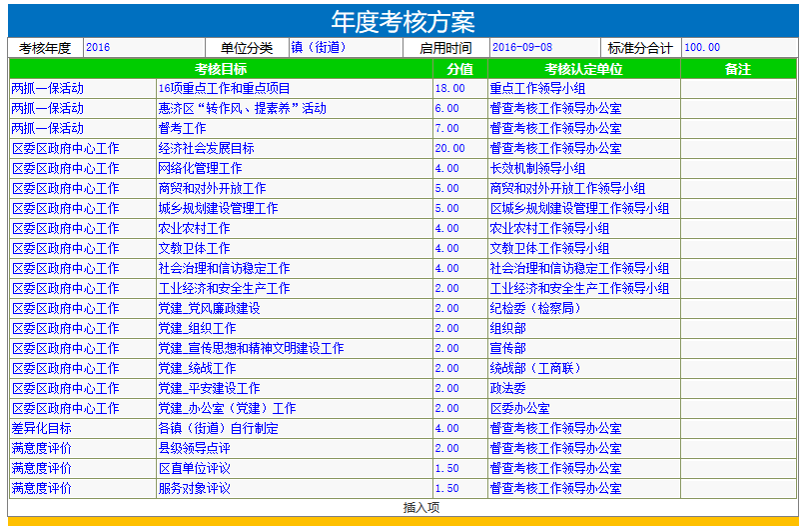This screenshot has height=526, width=803.
Task: Click the 党建_组织工作 cell
Action: [x=294, y=328]
